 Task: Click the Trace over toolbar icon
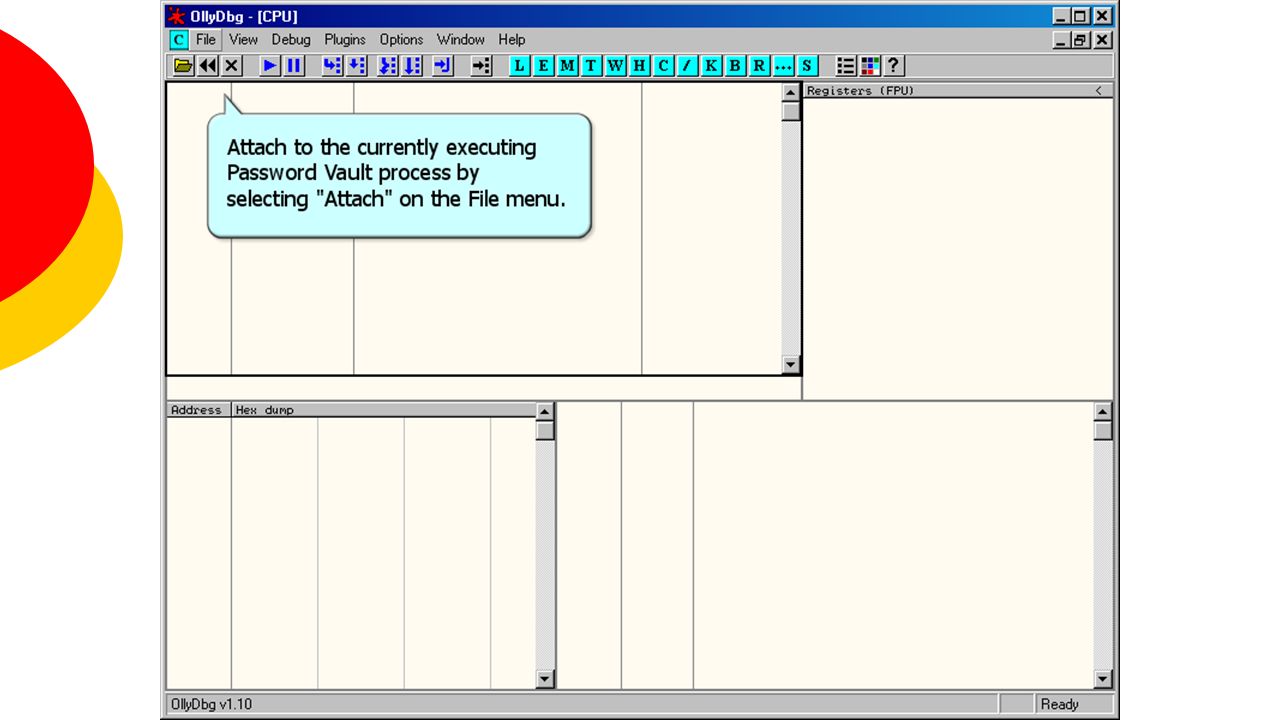point(412,66)
